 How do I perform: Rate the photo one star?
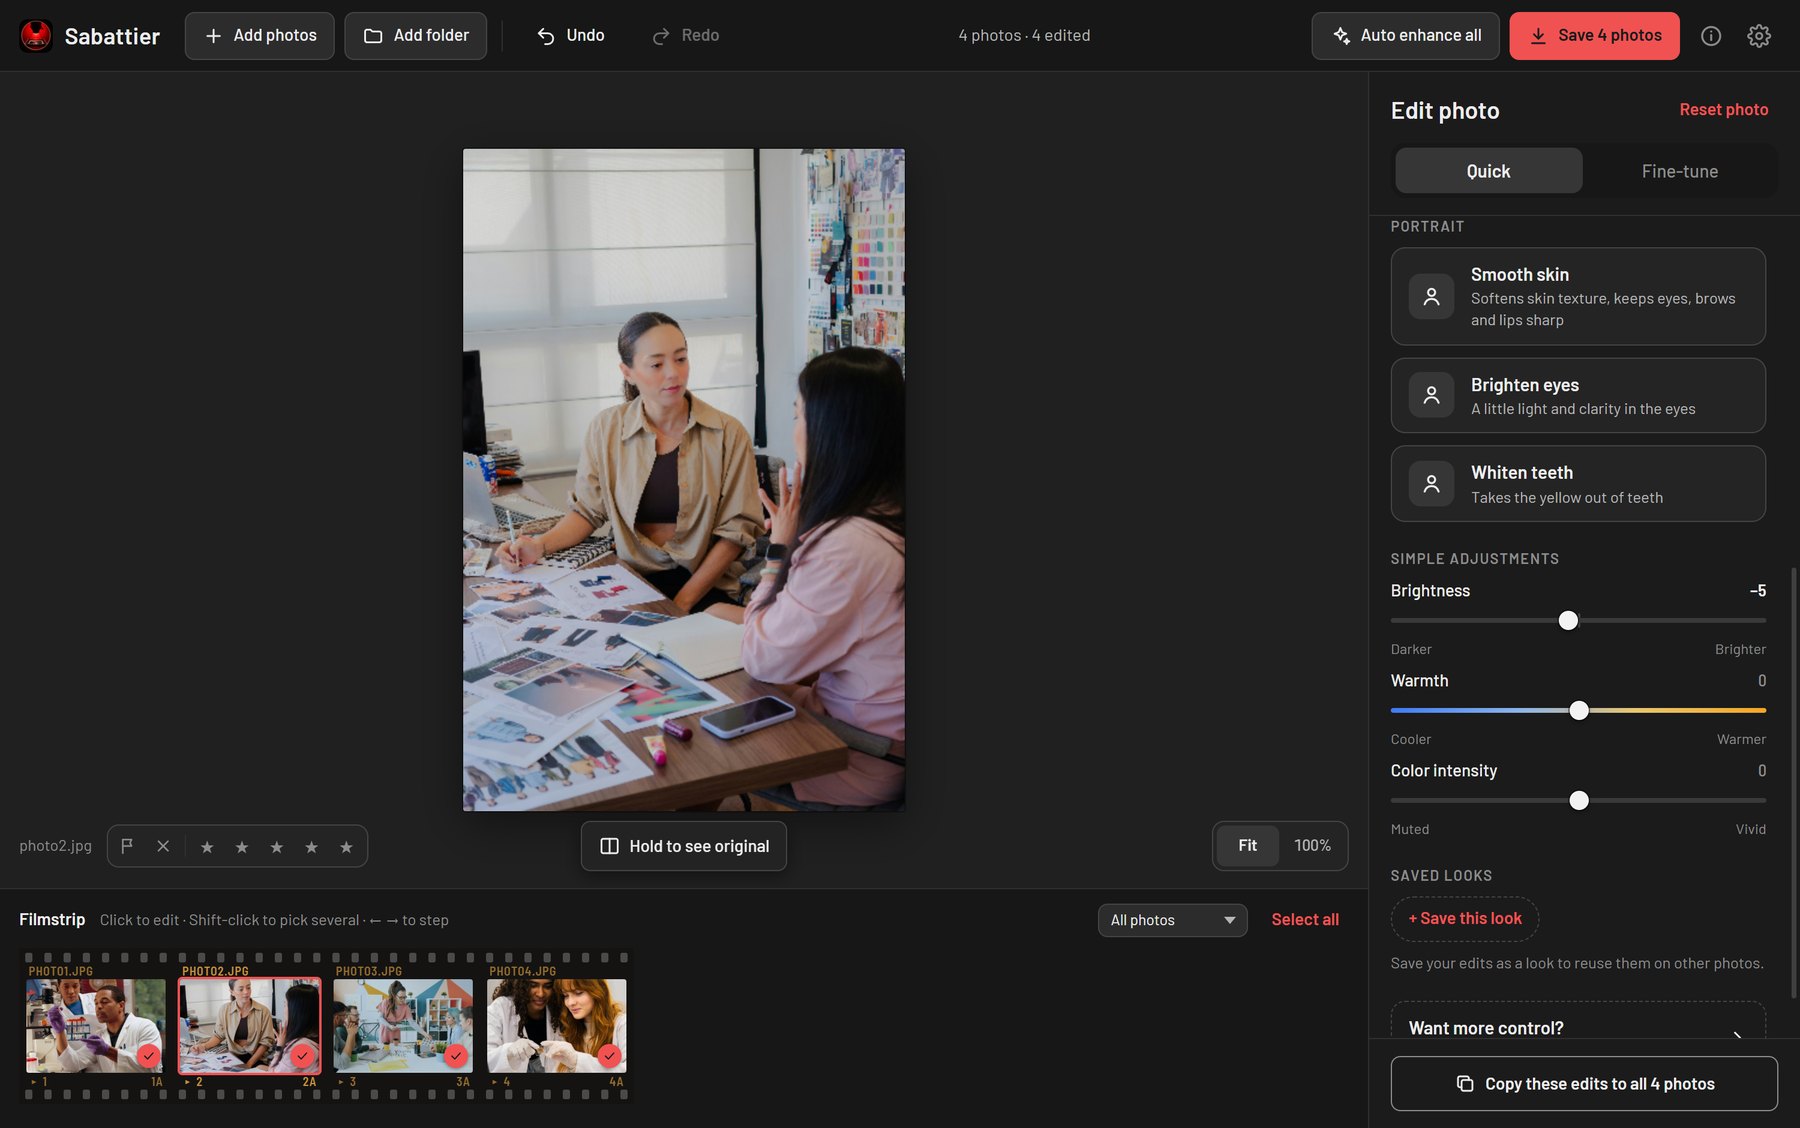coord(207,847)
